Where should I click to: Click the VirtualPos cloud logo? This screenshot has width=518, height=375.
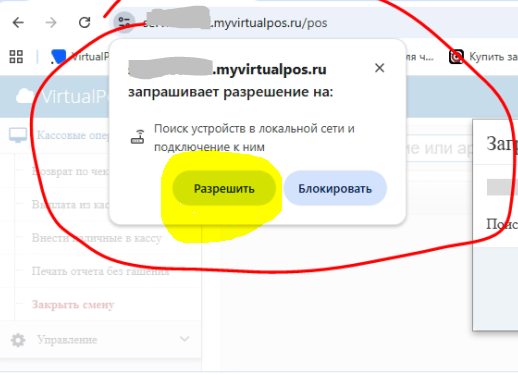pyautogui.click(x=25, y=96)
